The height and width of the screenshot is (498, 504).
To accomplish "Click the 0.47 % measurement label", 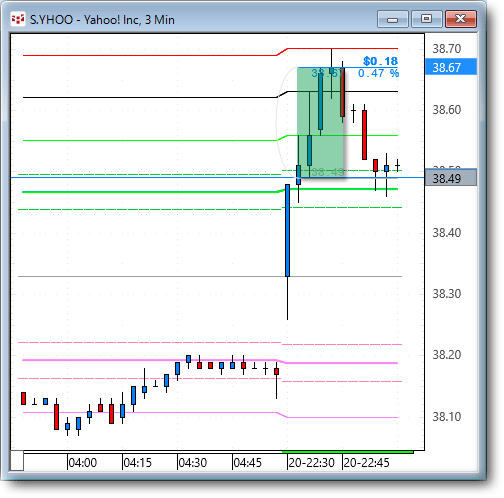I will (x=378, y=73).
